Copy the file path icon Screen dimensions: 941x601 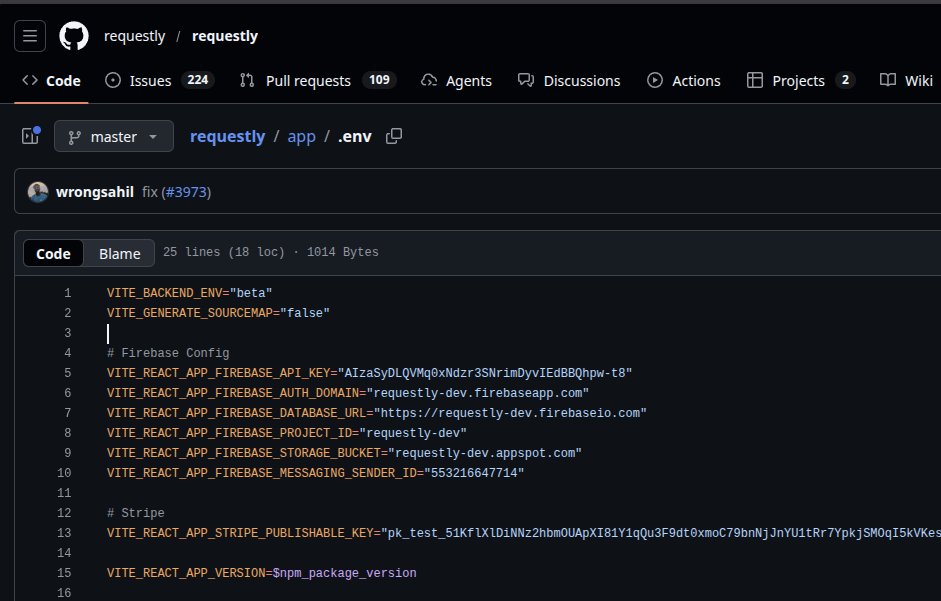(394, 136)
